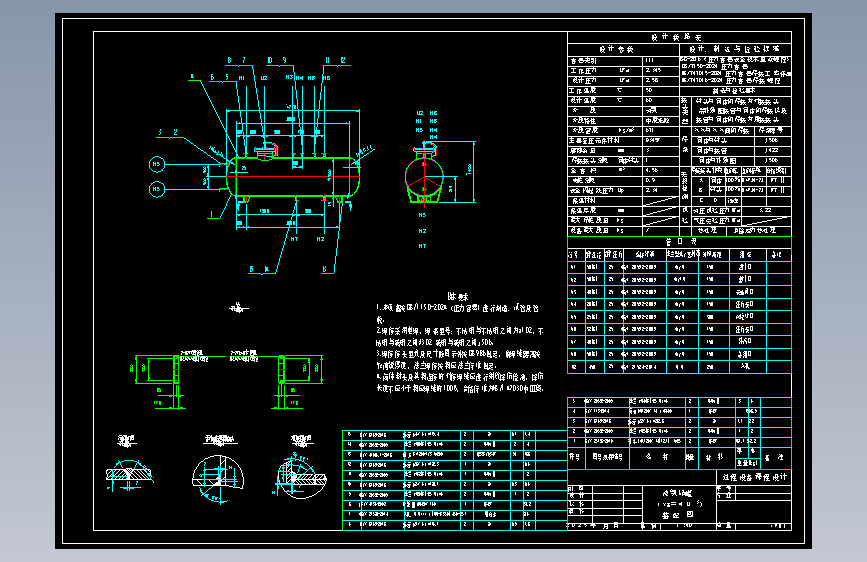Select the leftmost weld joint detail
This screenshot has width=867, height=562.
pos(129,474)
